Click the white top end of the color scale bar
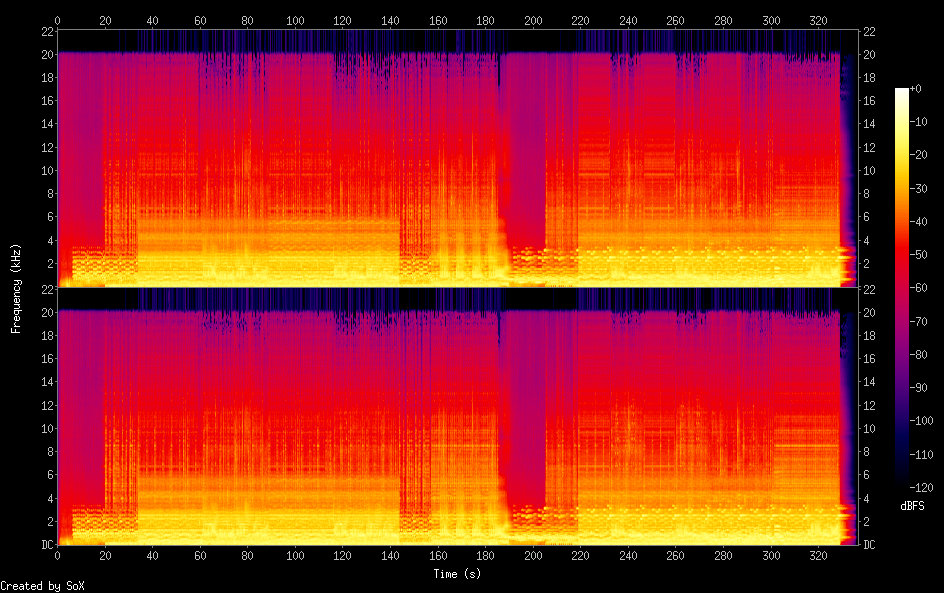This screenshot has width=944, height=593. tap(902, 91)
